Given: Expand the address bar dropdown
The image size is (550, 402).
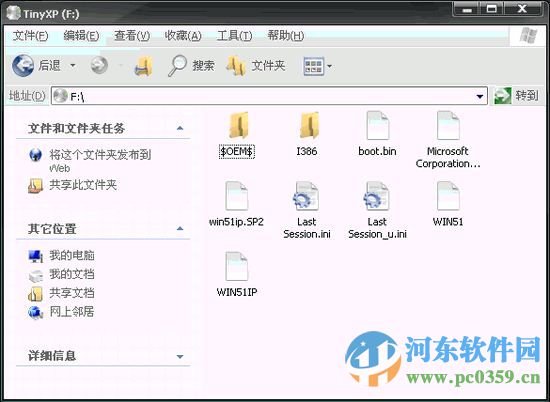Looking at the screenshot, I should 479,96.
